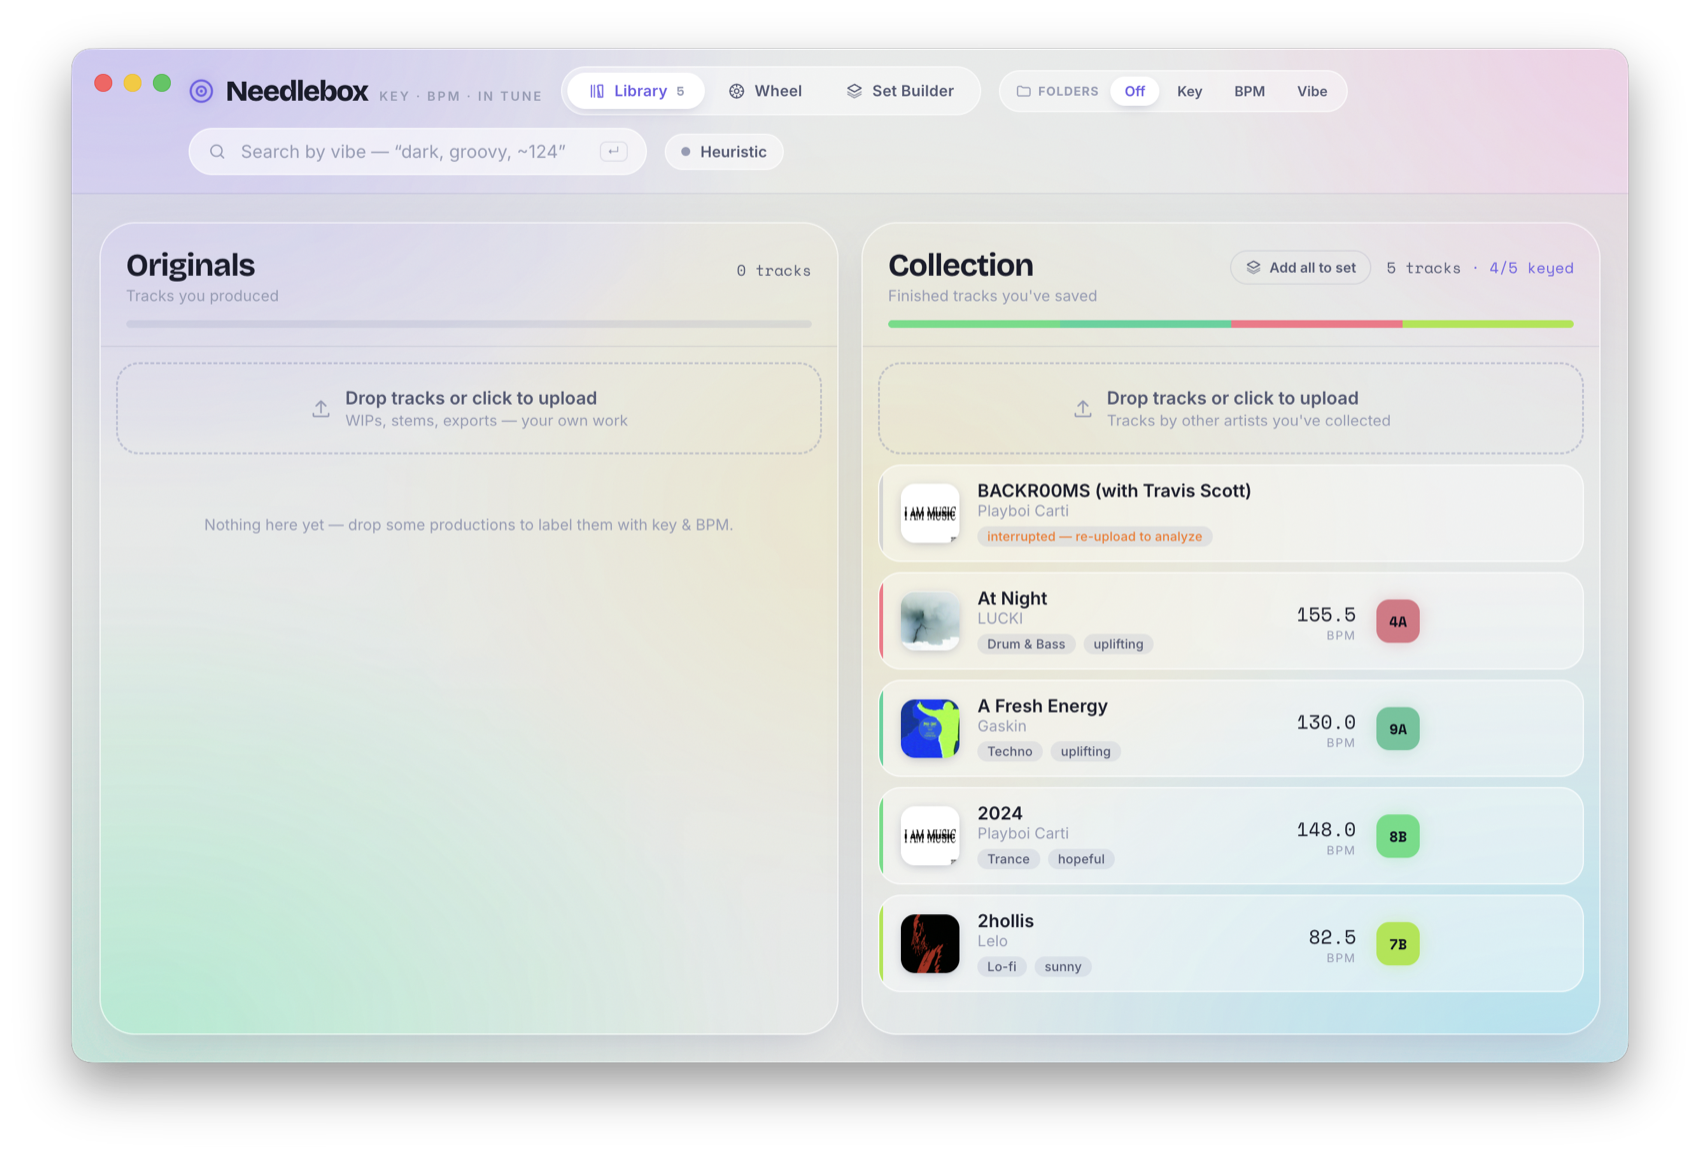This screenshot has height=1157, width=1700.
Task: Click Add all to set button
Action: pyautogui.click(x=1300, y=267)
